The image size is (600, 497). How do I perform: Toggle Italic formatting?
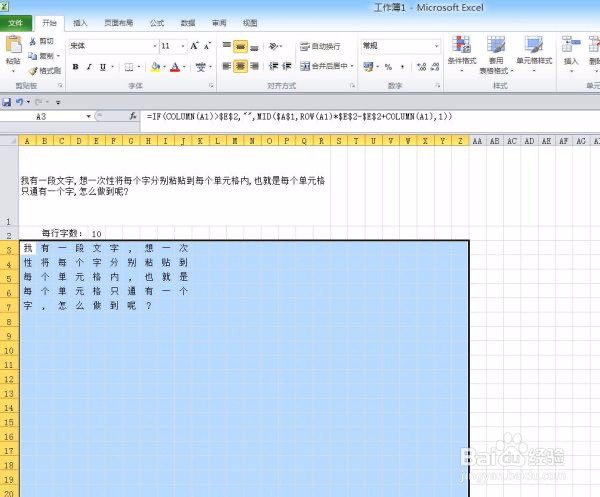click(89, 67)
